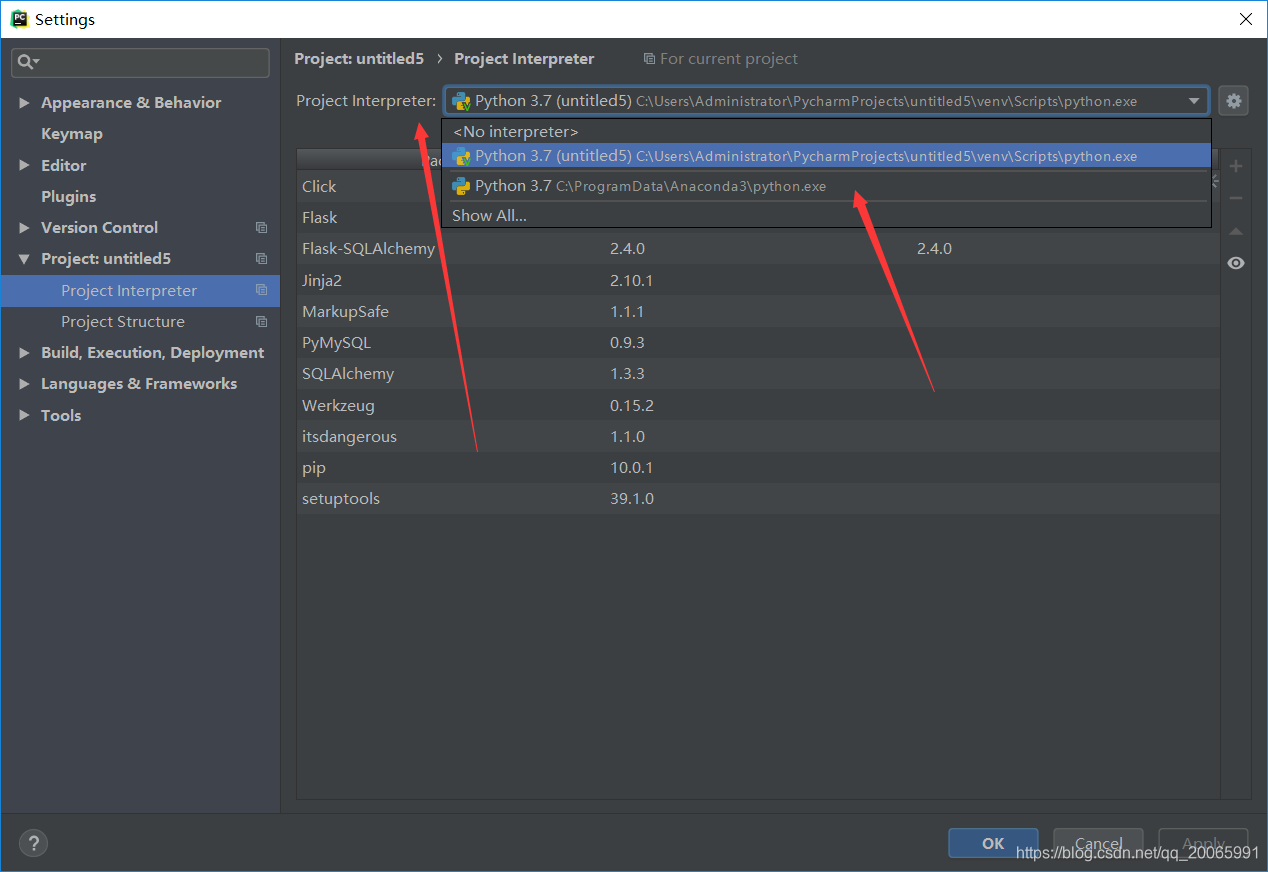Select the SQLAlchemy package row
Viewport: 1268px width, 872px height.
pyautogui.click(x=758, y=374)
